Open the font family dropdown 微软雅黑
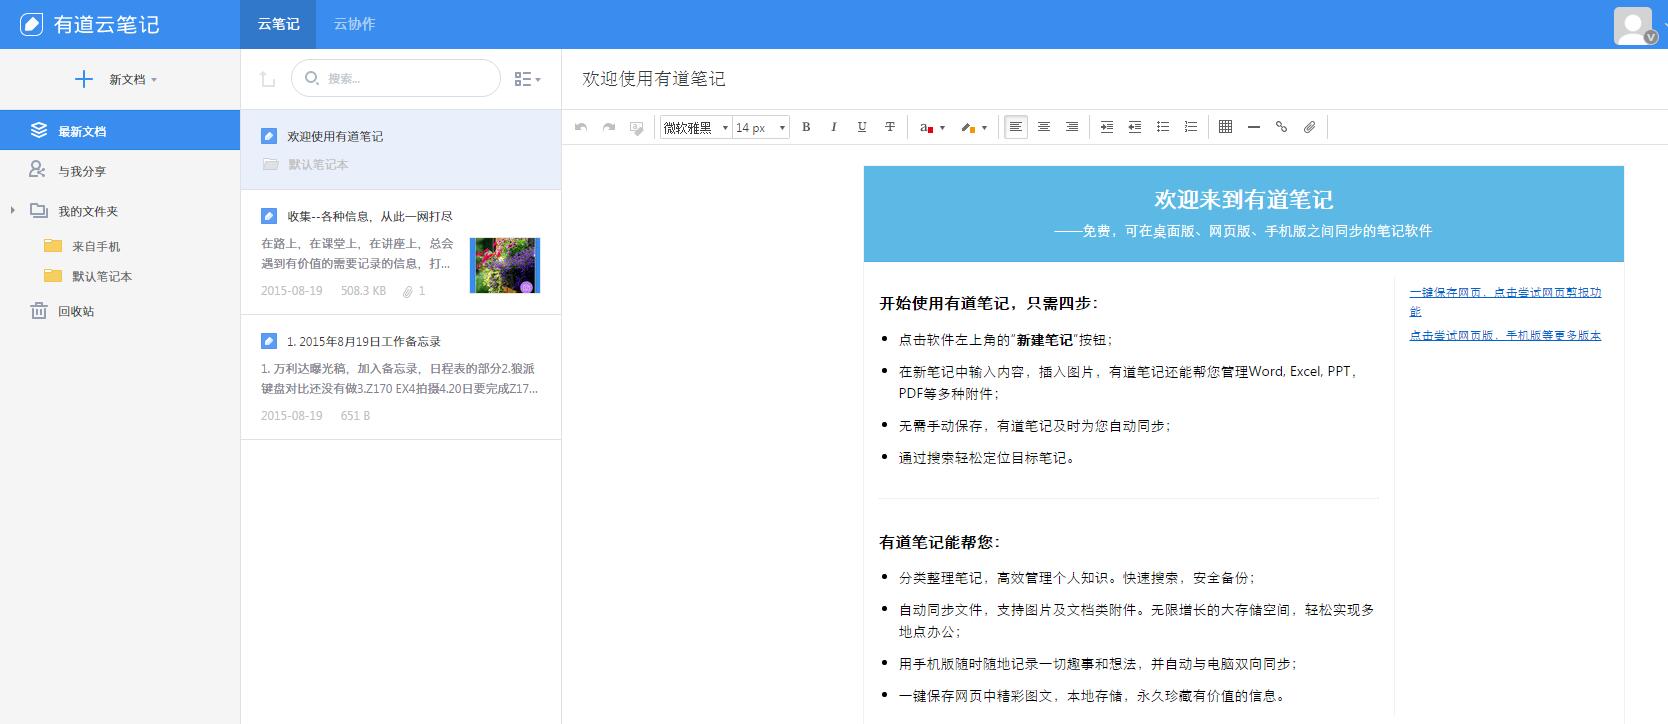 (695, 127)
